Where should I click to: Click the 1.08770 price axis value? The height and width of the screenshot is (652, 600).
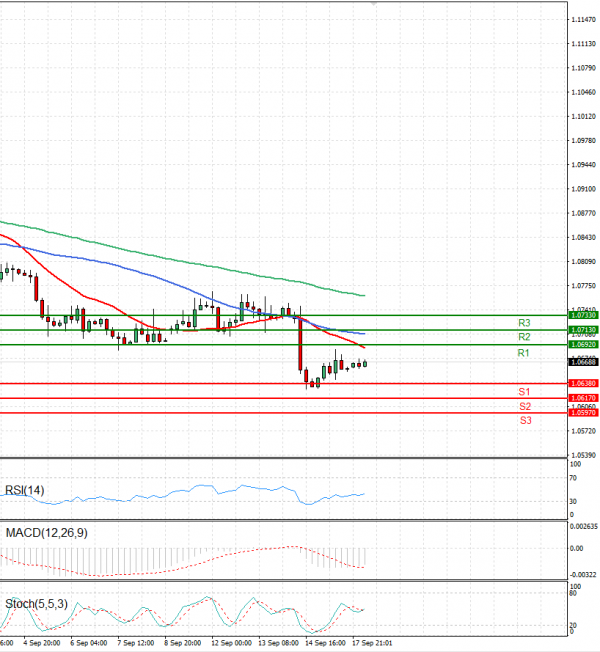(583, 213)
